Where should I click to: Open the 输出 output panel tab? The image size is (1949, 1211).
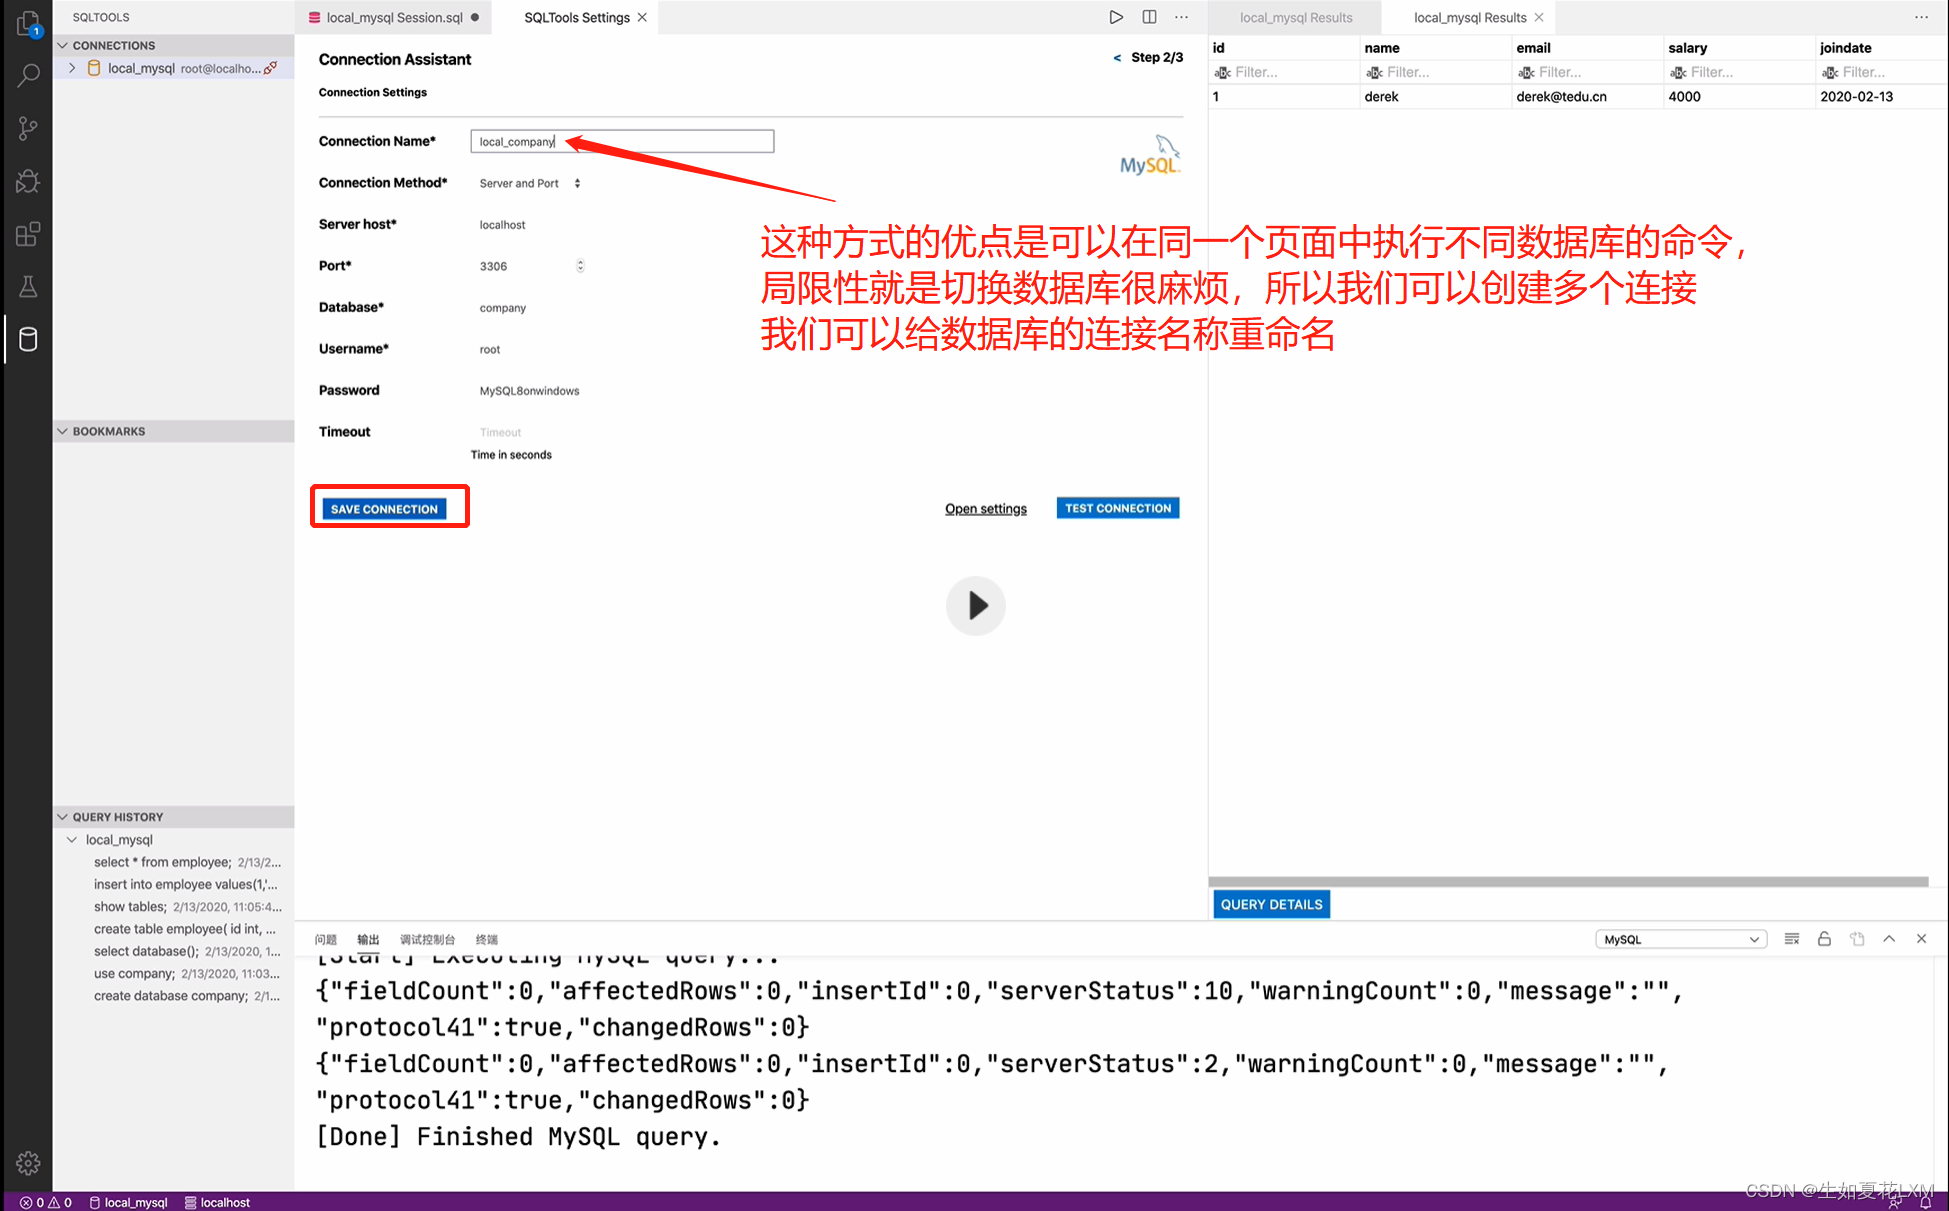click(368, 939)
